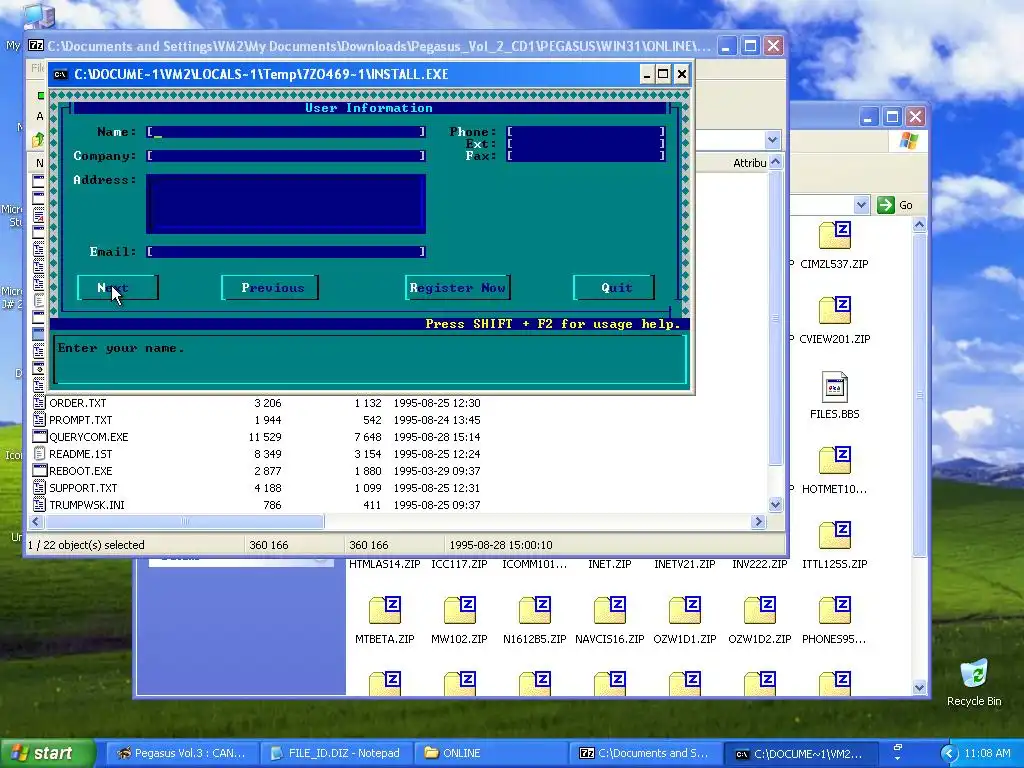Select ITTL125S.ZIP icon in Explorer
Viewport: 1024px width, 768px height.
coord(835,536)
